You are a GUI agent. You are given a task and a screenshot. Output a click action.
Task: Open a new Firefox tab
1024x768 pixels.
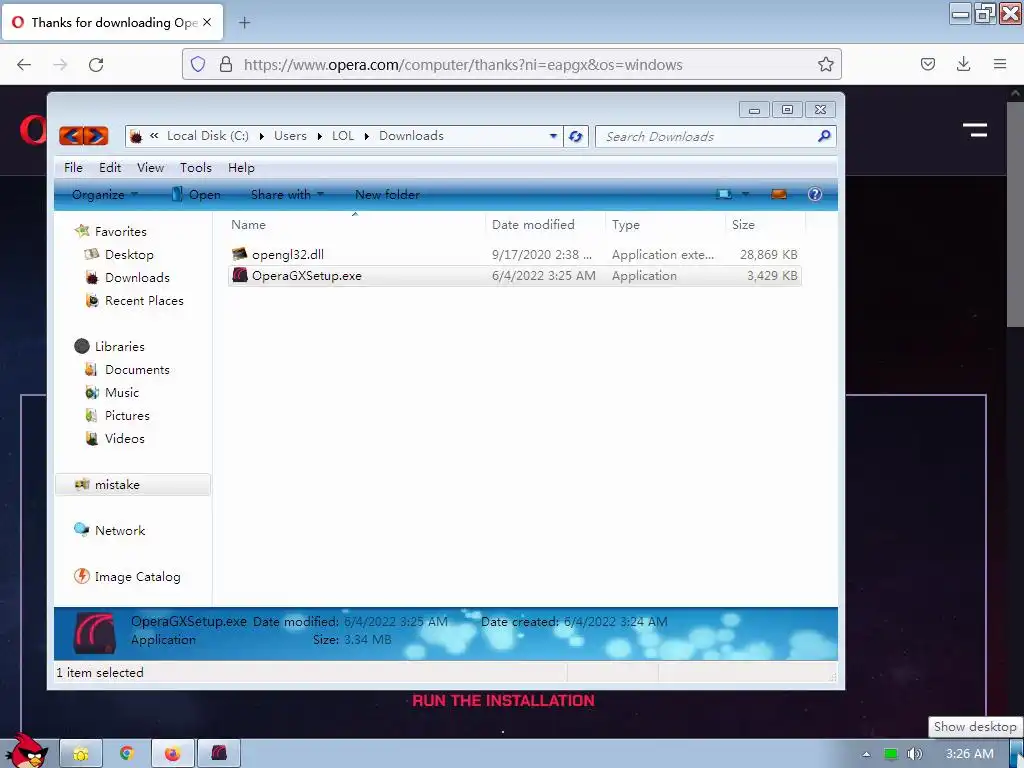(x=244, y=22)
